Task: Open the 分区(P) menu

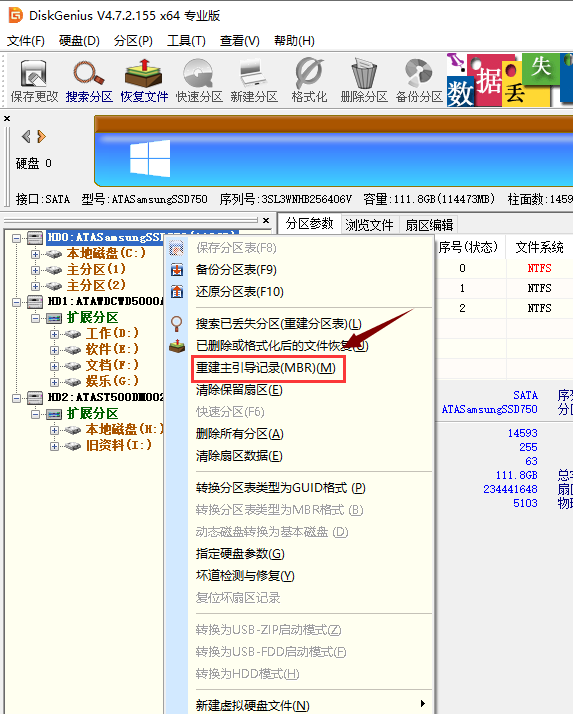Action: 133,41
